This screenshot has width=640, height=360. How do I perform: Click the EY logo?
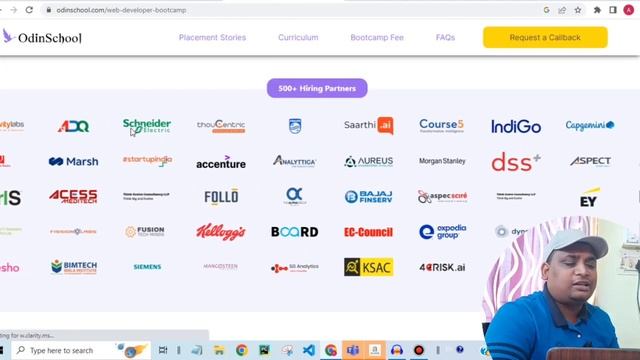(589, 198)
